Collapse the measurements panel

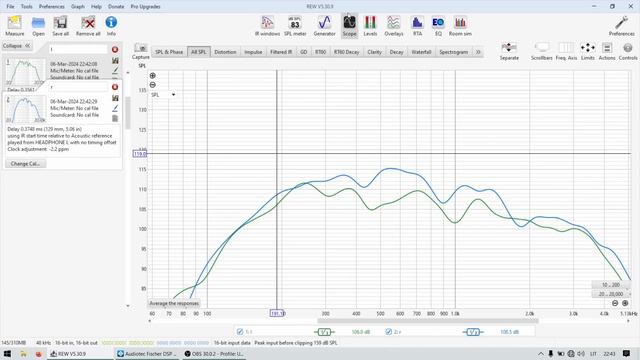coord(16,46)
